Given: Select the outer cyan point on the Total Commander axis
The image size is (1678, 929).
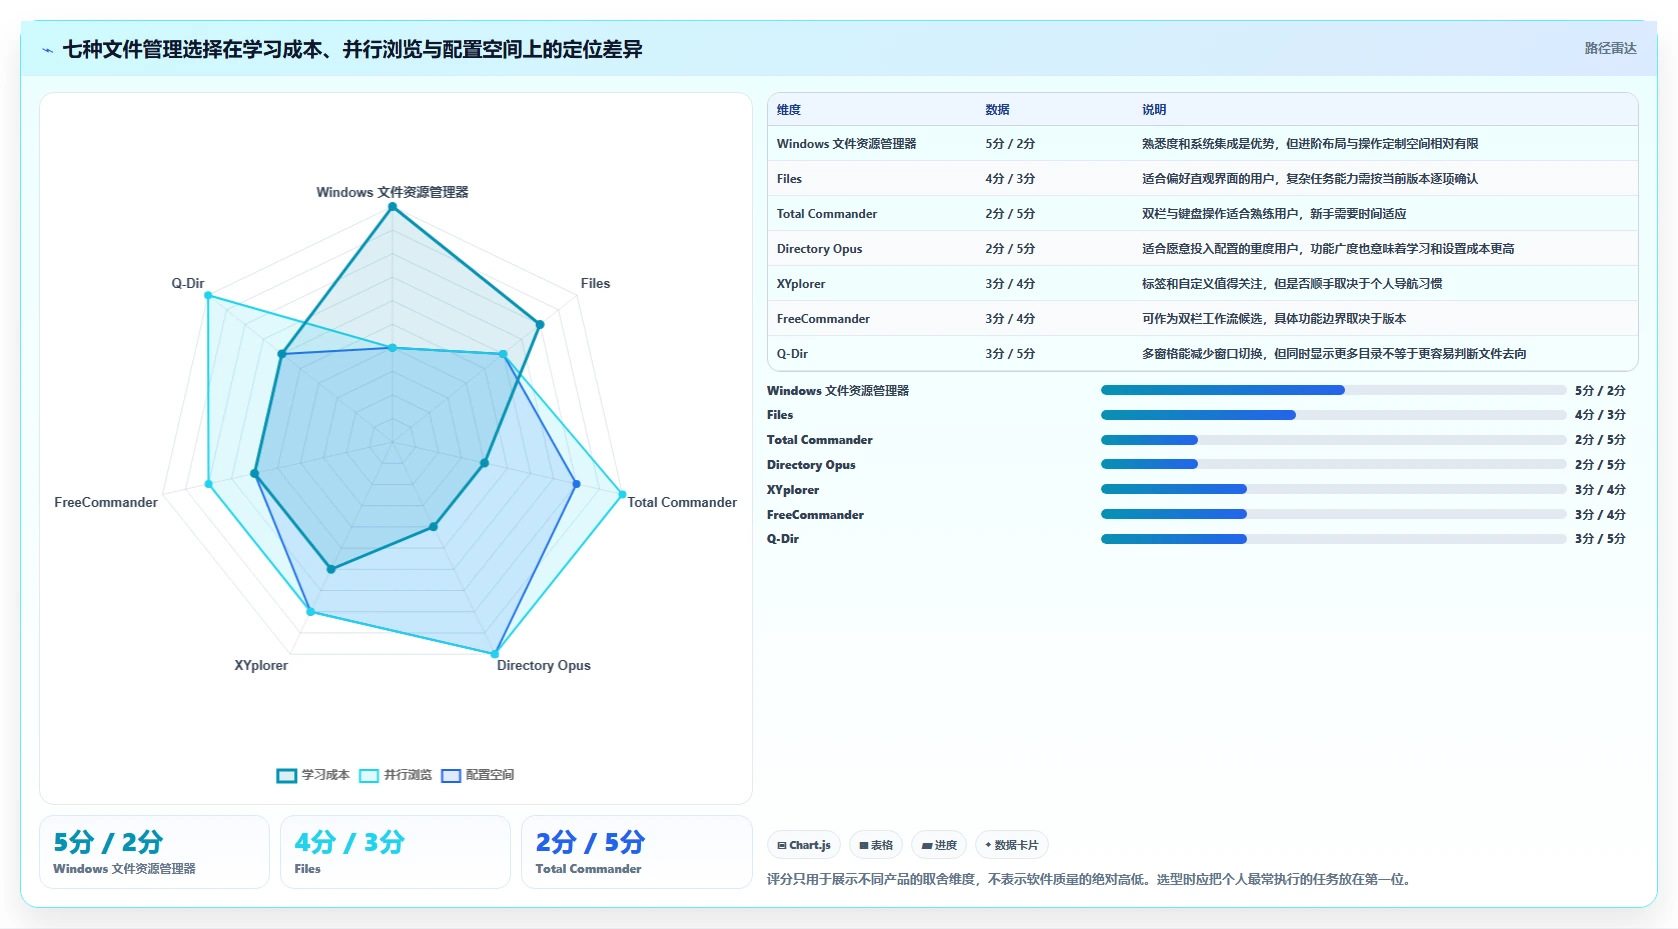Looking at the screenshot, I should pos(622,494).
